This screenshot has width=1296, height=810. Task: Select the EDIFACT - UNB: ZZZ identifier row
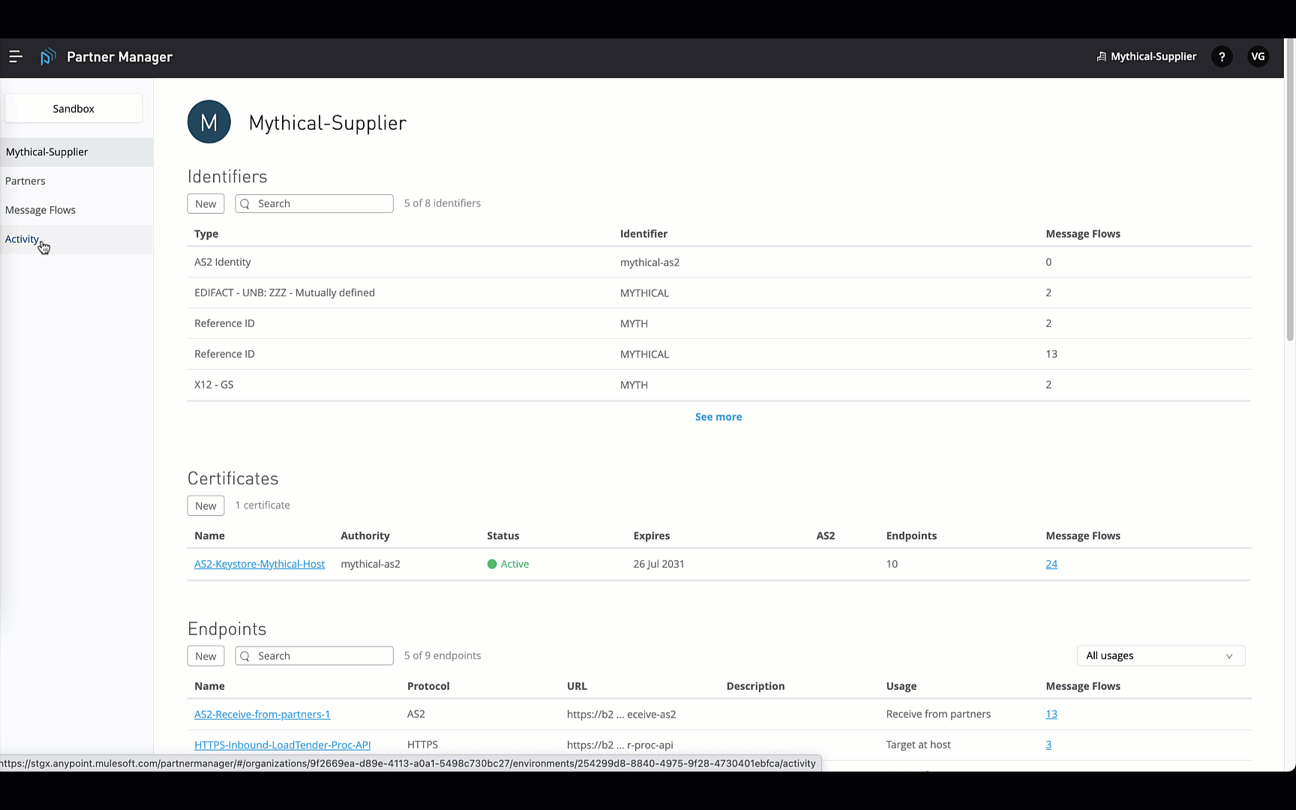(719, 293)
